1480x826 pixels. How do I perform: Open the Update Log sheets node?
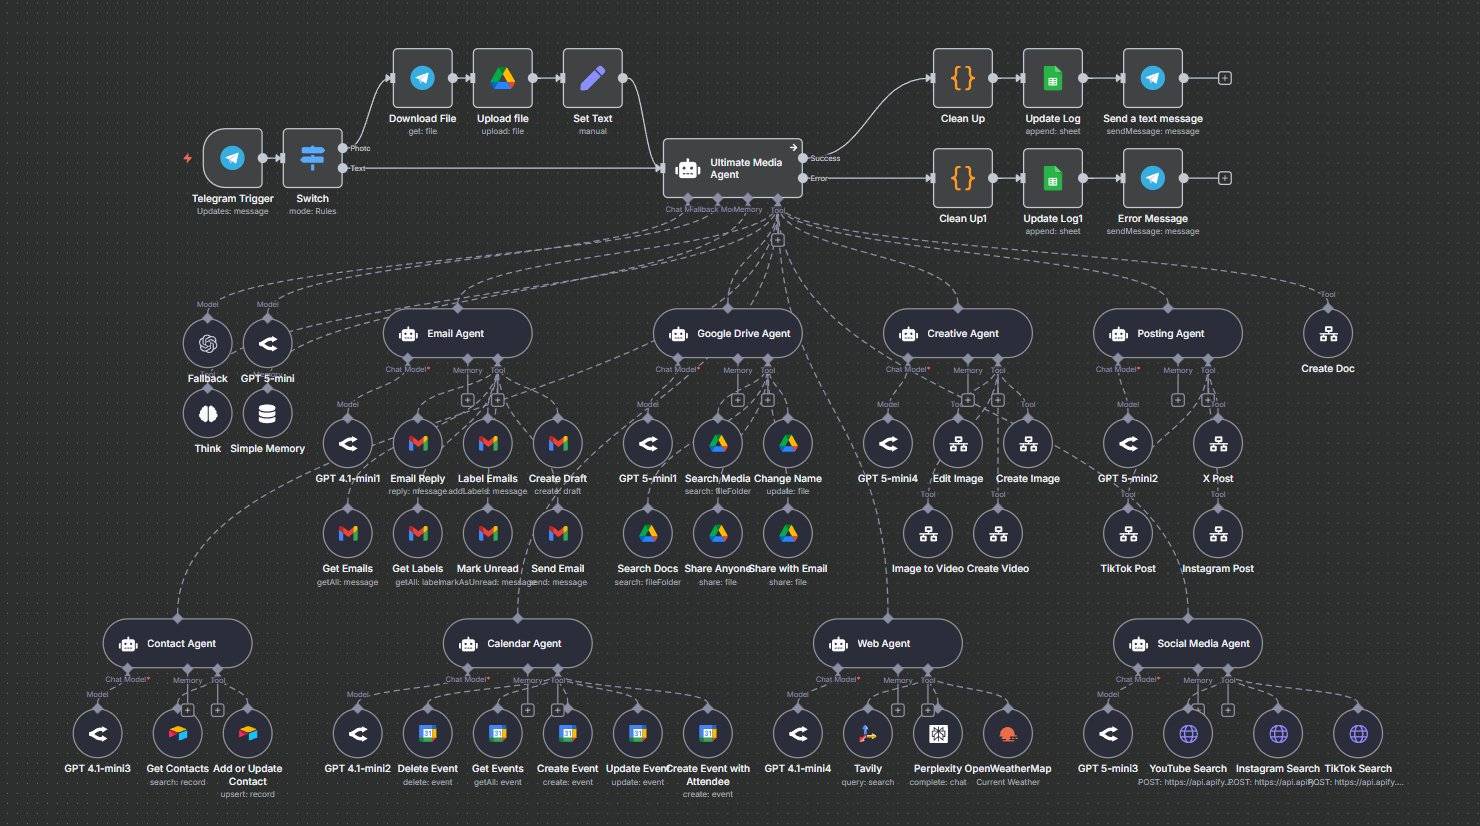click(1052, 78)
